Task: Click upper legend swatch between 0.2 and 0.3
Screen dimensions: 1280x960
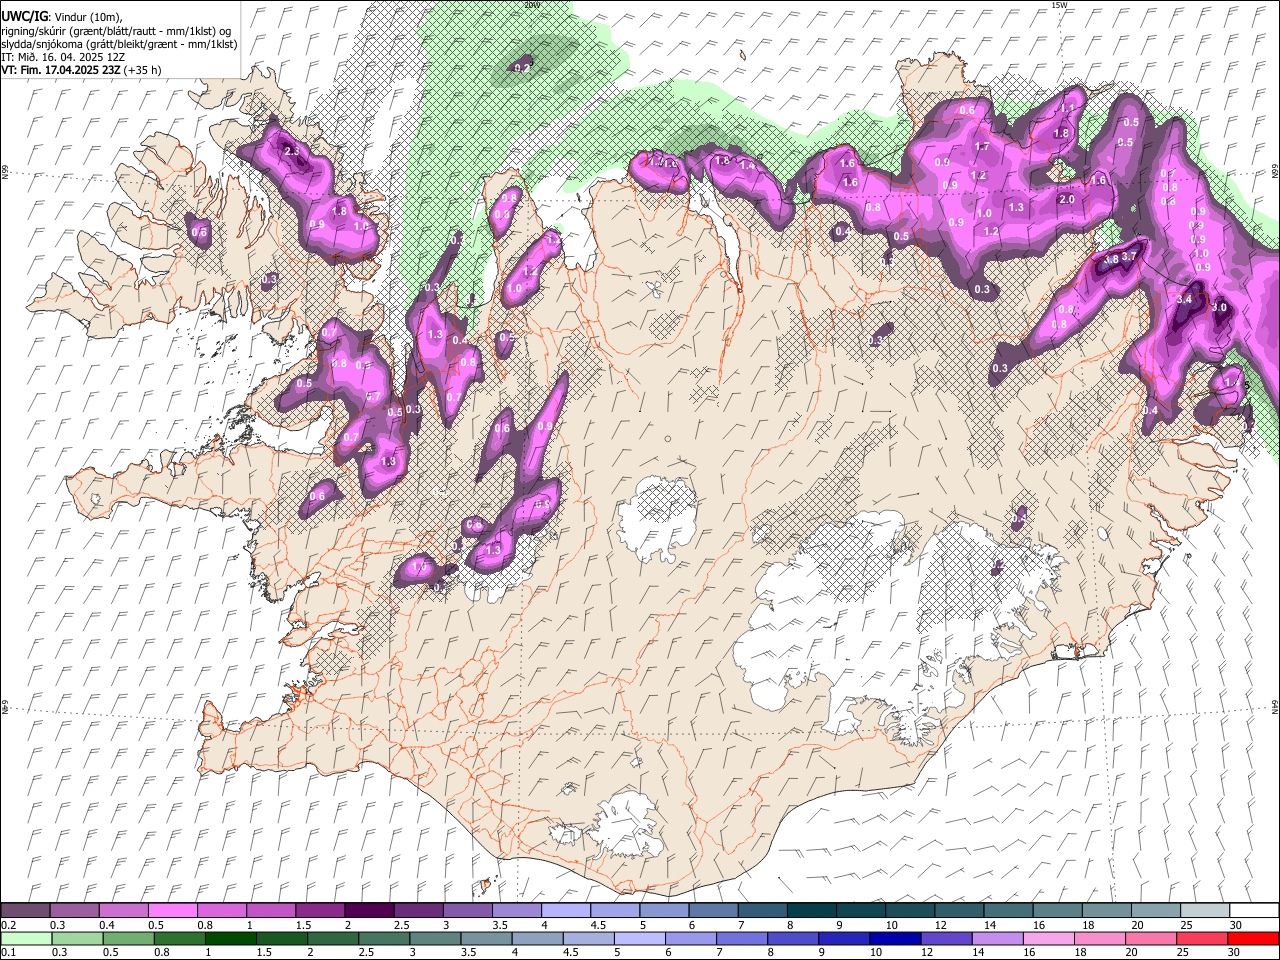Action: [x=25, y=910]
